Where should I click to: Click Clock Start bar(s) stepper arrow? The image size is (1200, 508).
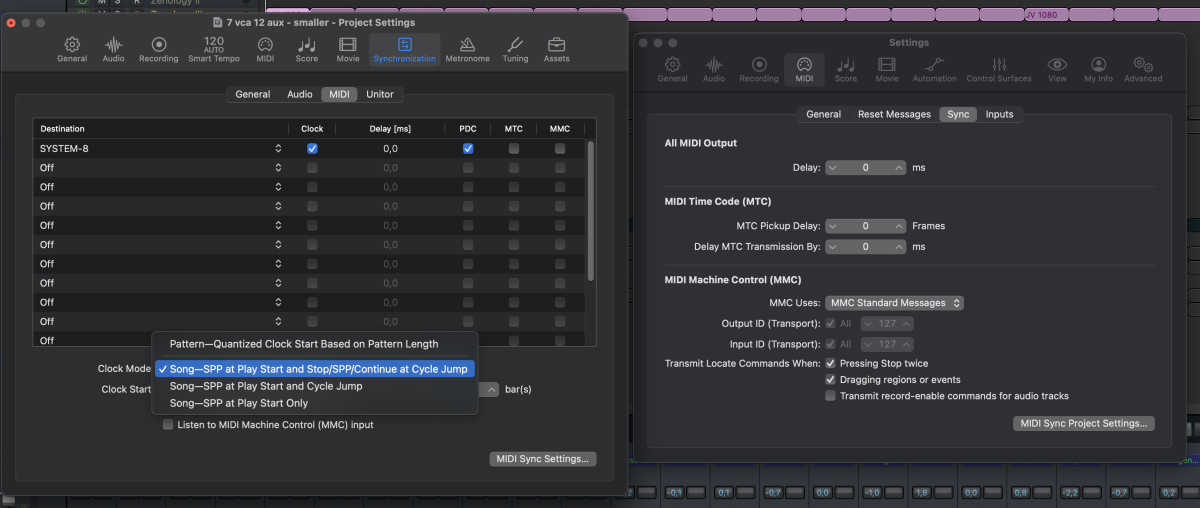(x=491, y=390)
